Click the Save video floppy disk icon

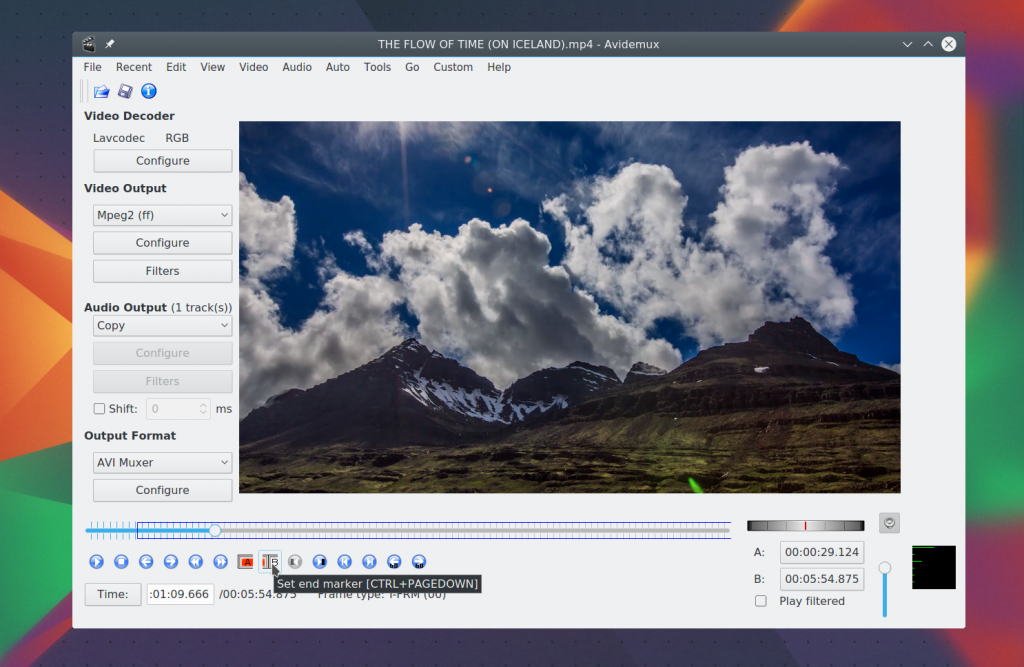click(x=125, y=91)
